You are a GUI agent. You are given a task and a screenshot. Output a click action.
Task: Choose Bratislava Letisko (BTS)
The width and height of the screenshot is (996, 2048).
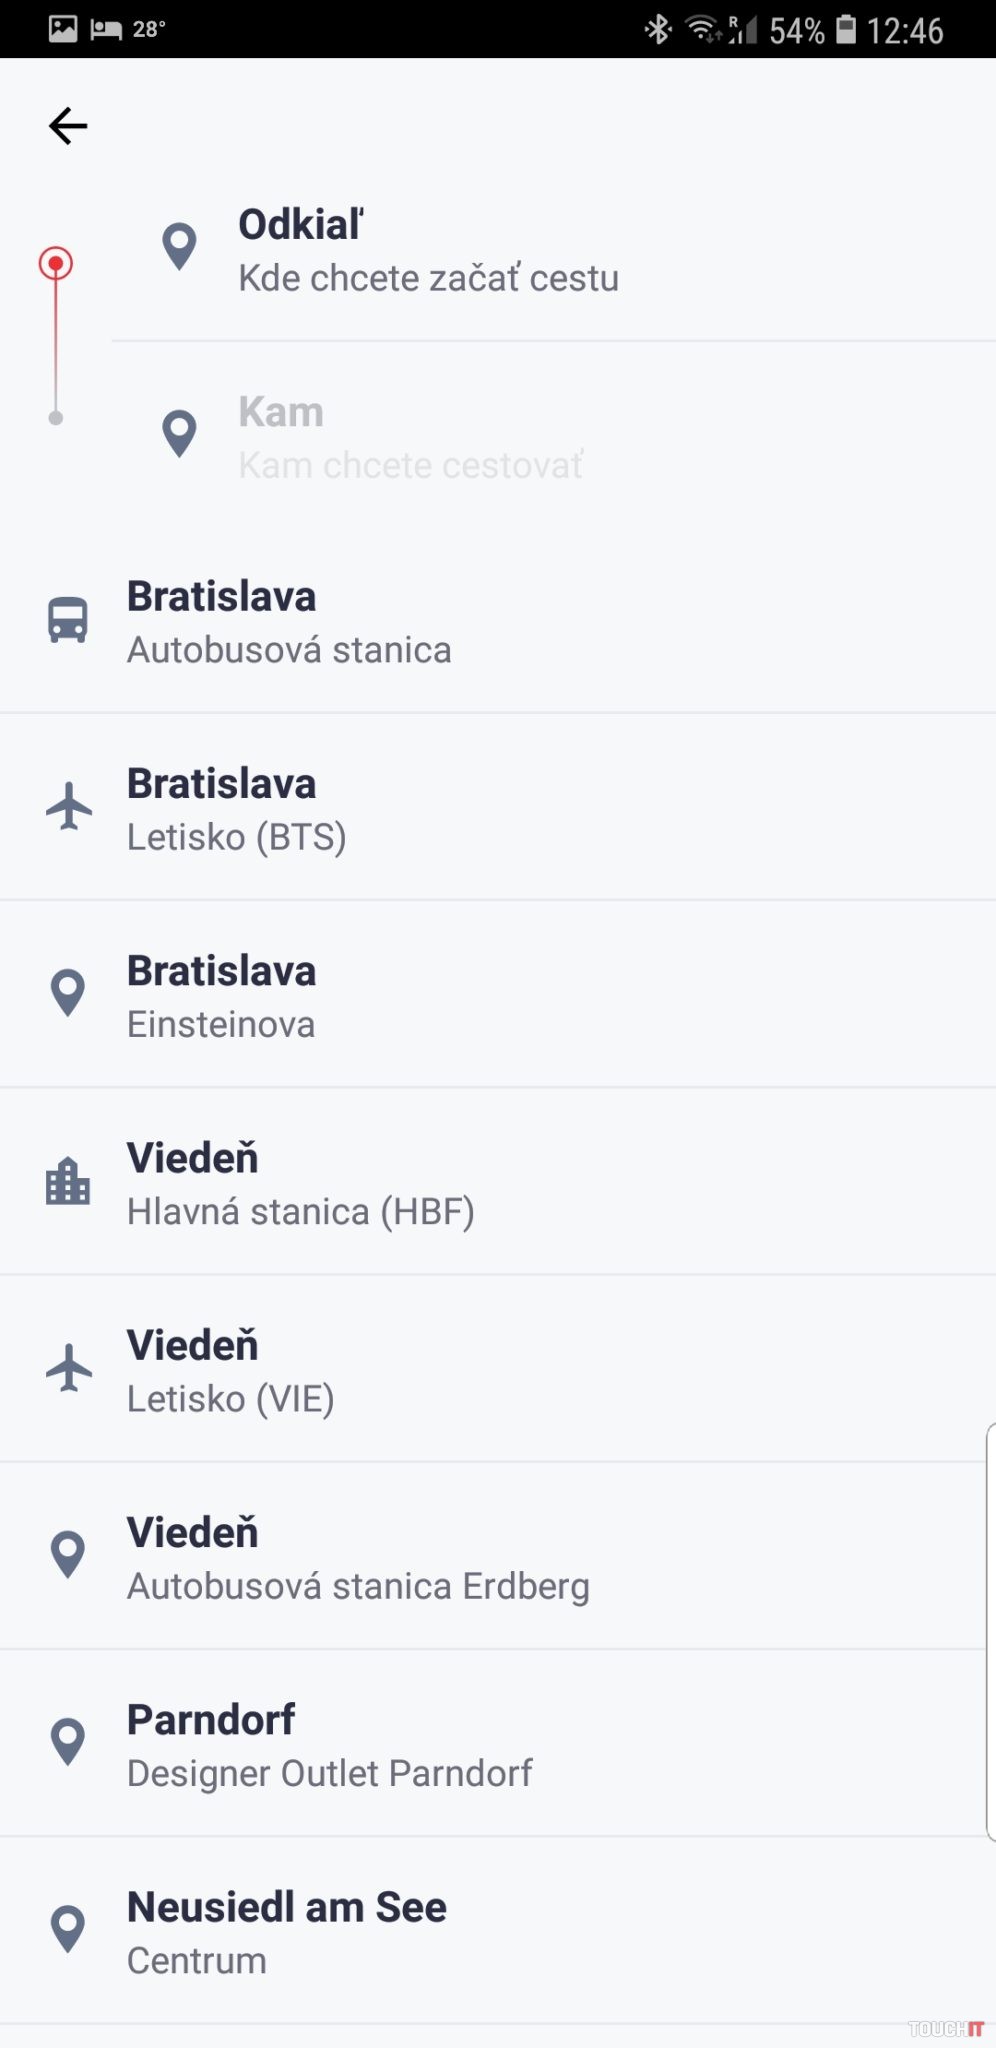237,809
